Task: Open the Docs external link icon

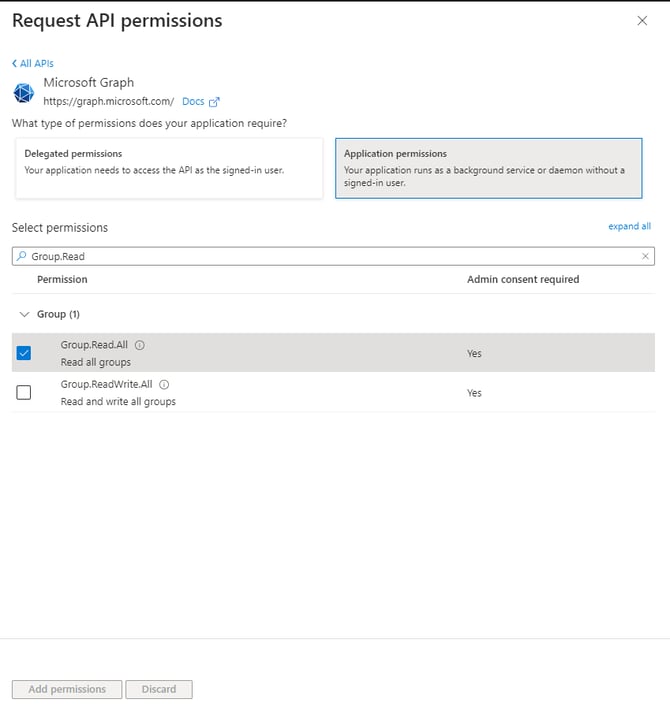Action: (214, 102)
